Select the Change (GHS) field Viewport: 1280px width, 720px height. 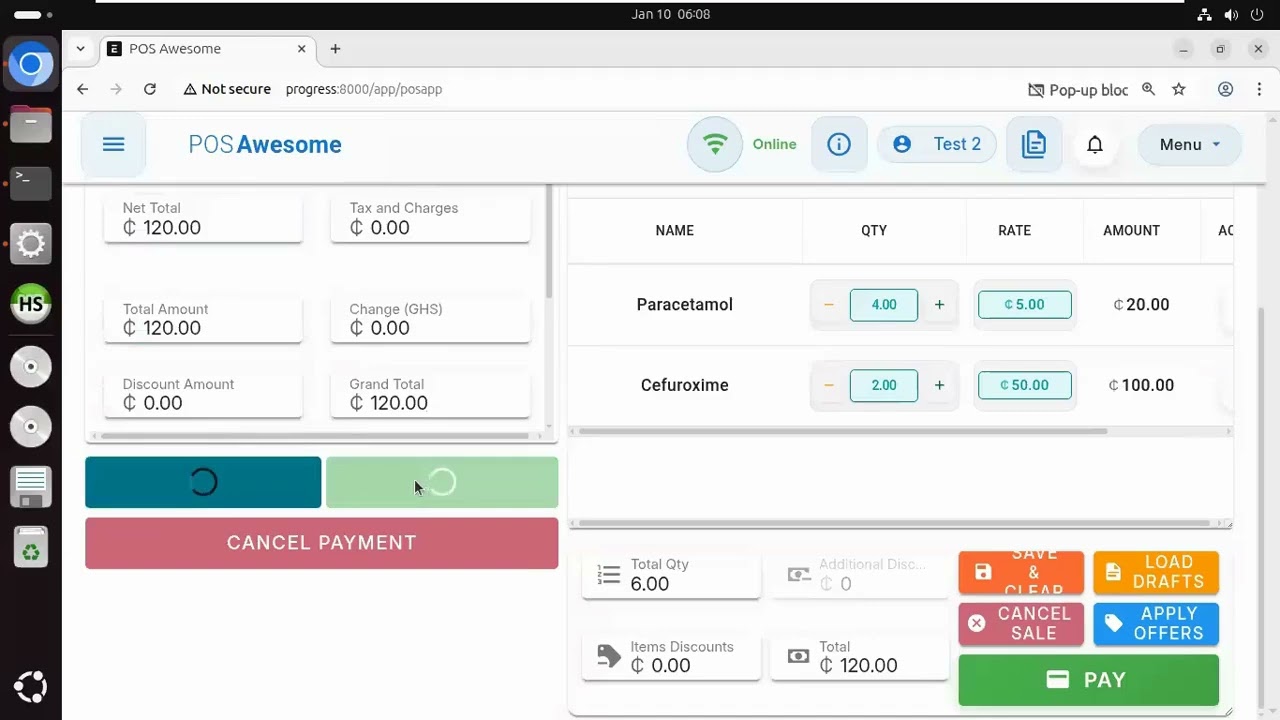[x=430, y=320]
